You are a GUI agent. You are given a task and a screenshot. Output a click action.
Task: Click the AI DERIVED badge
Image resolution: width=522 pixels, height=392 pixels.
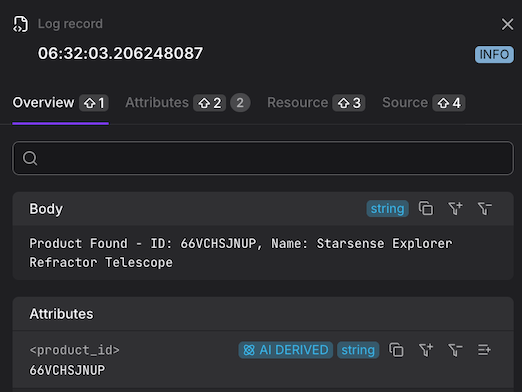[x=286, y=350]
